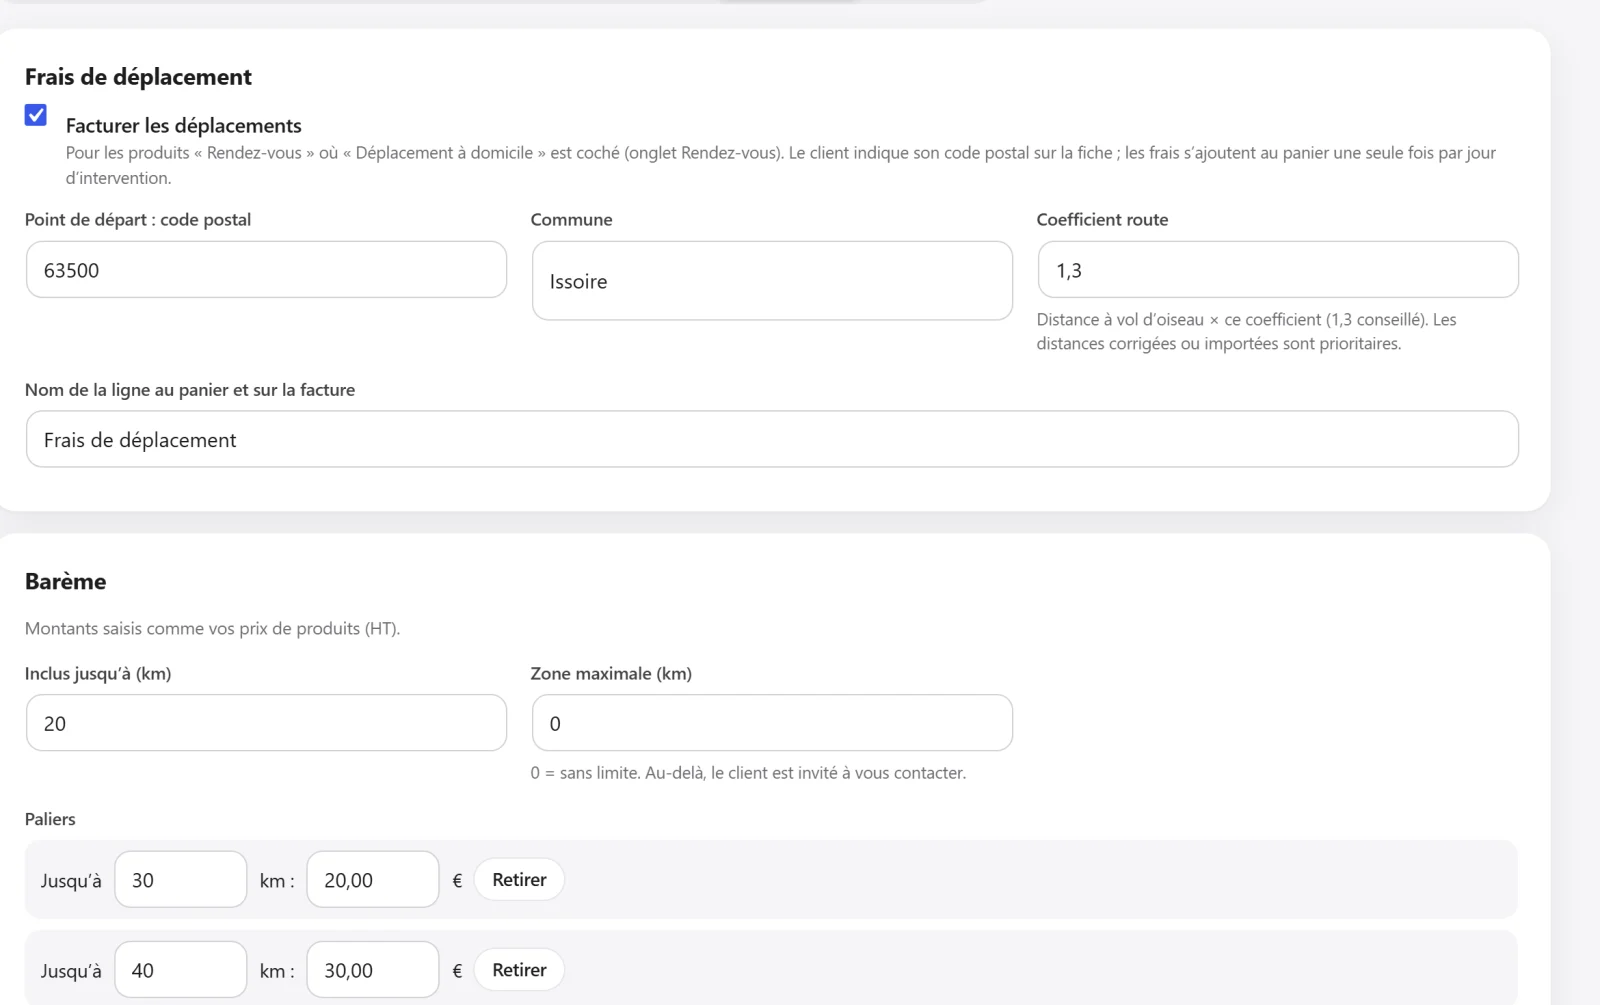Click the Paliers label
Image resolution: width=1600 pixels, height=1005 pixels.
50,819
